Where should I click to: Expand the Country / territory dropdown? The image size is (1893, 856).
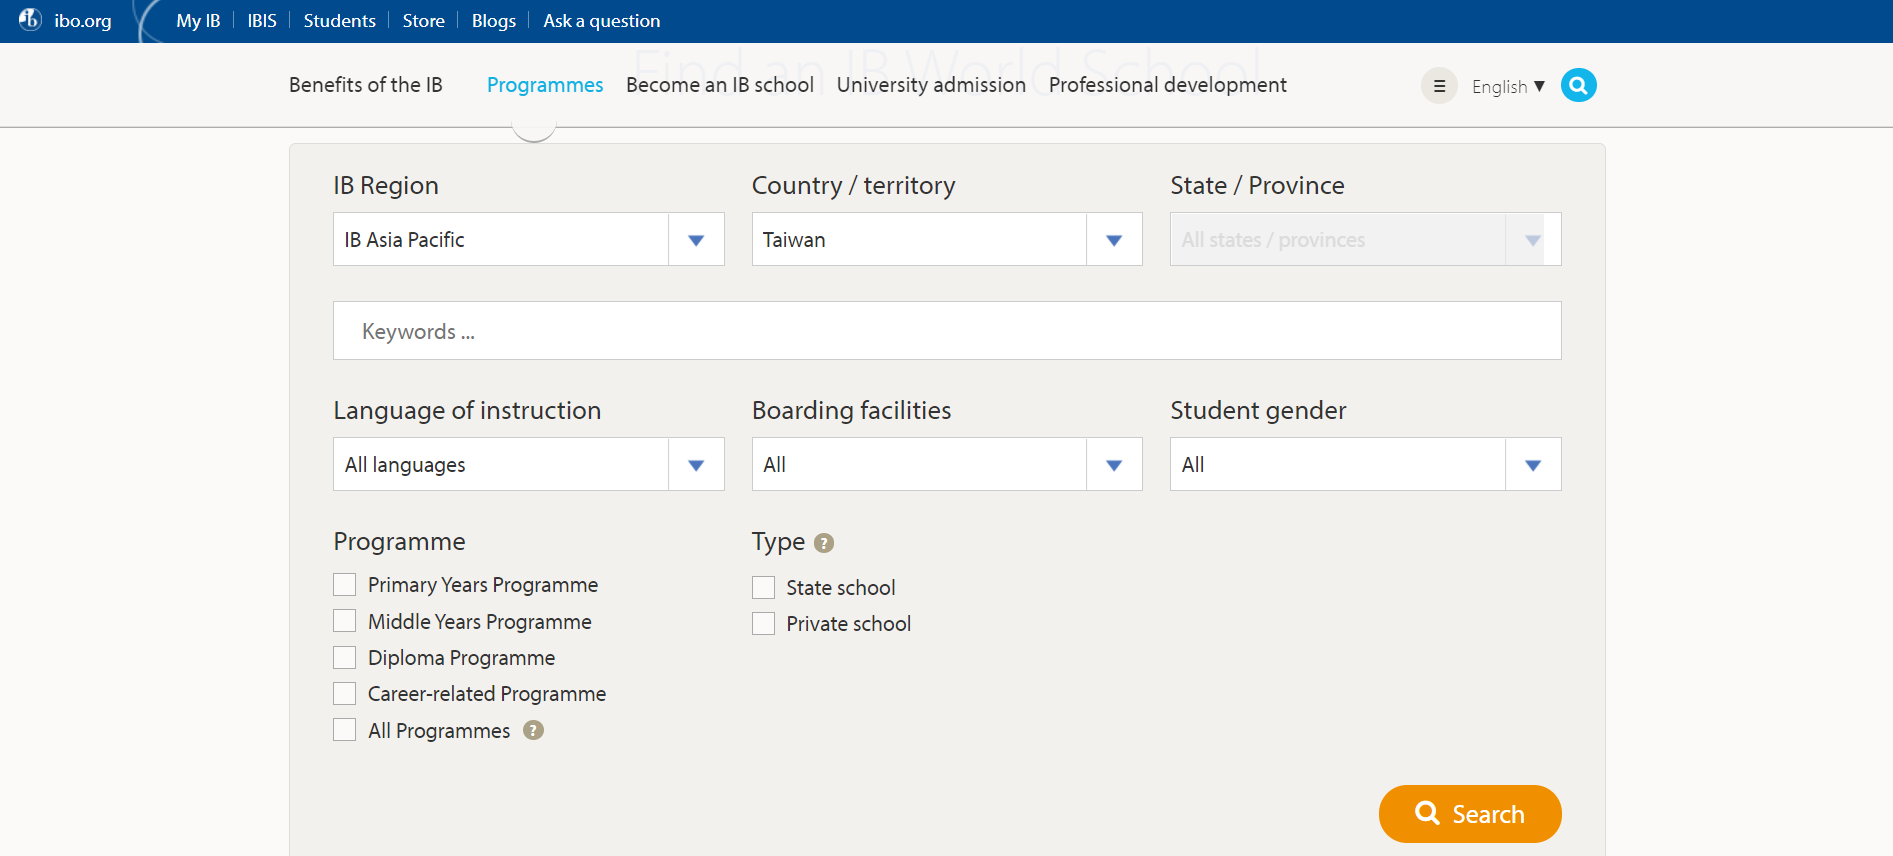tap(946, 240)
